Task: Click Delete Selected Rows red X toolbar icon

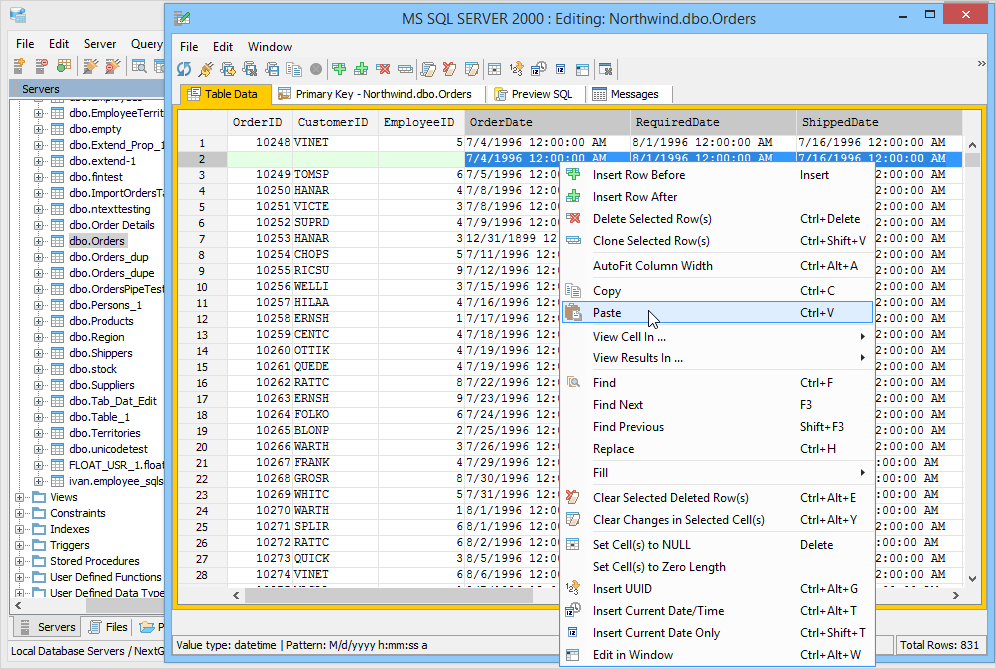Action: pos(383,69)
